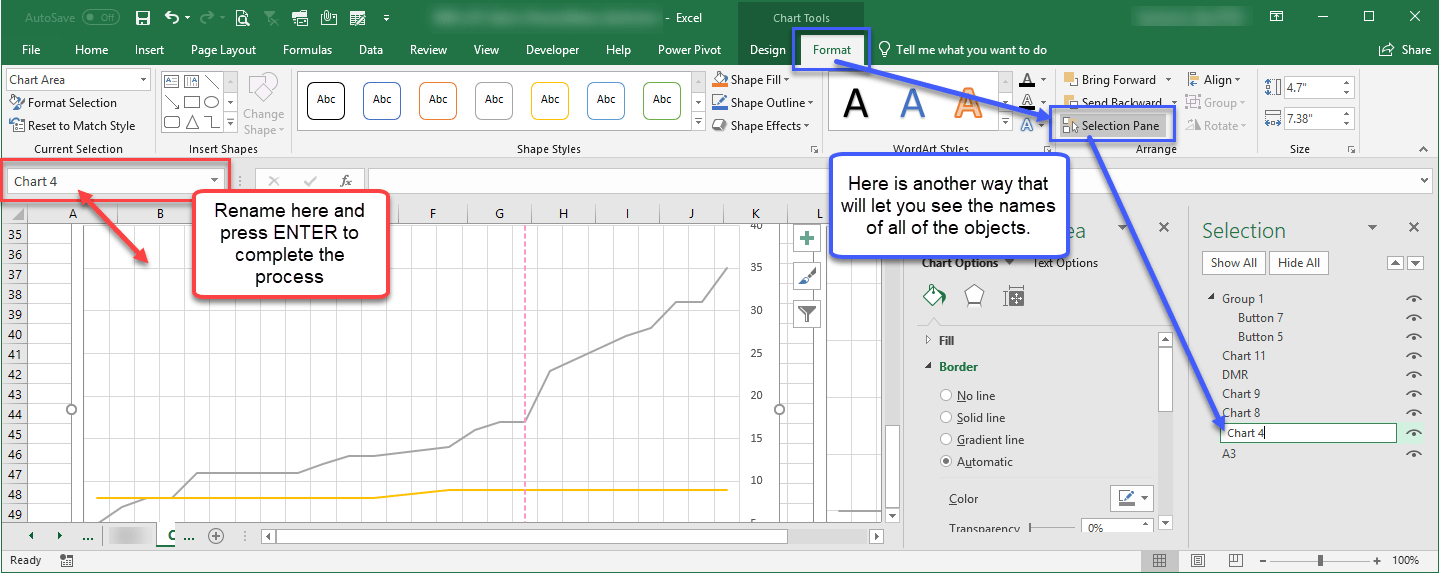This screenshot has height=573, width=1439.
Task: Switch to Fill & Line paint bucket icon
Action: coord(933,296)
